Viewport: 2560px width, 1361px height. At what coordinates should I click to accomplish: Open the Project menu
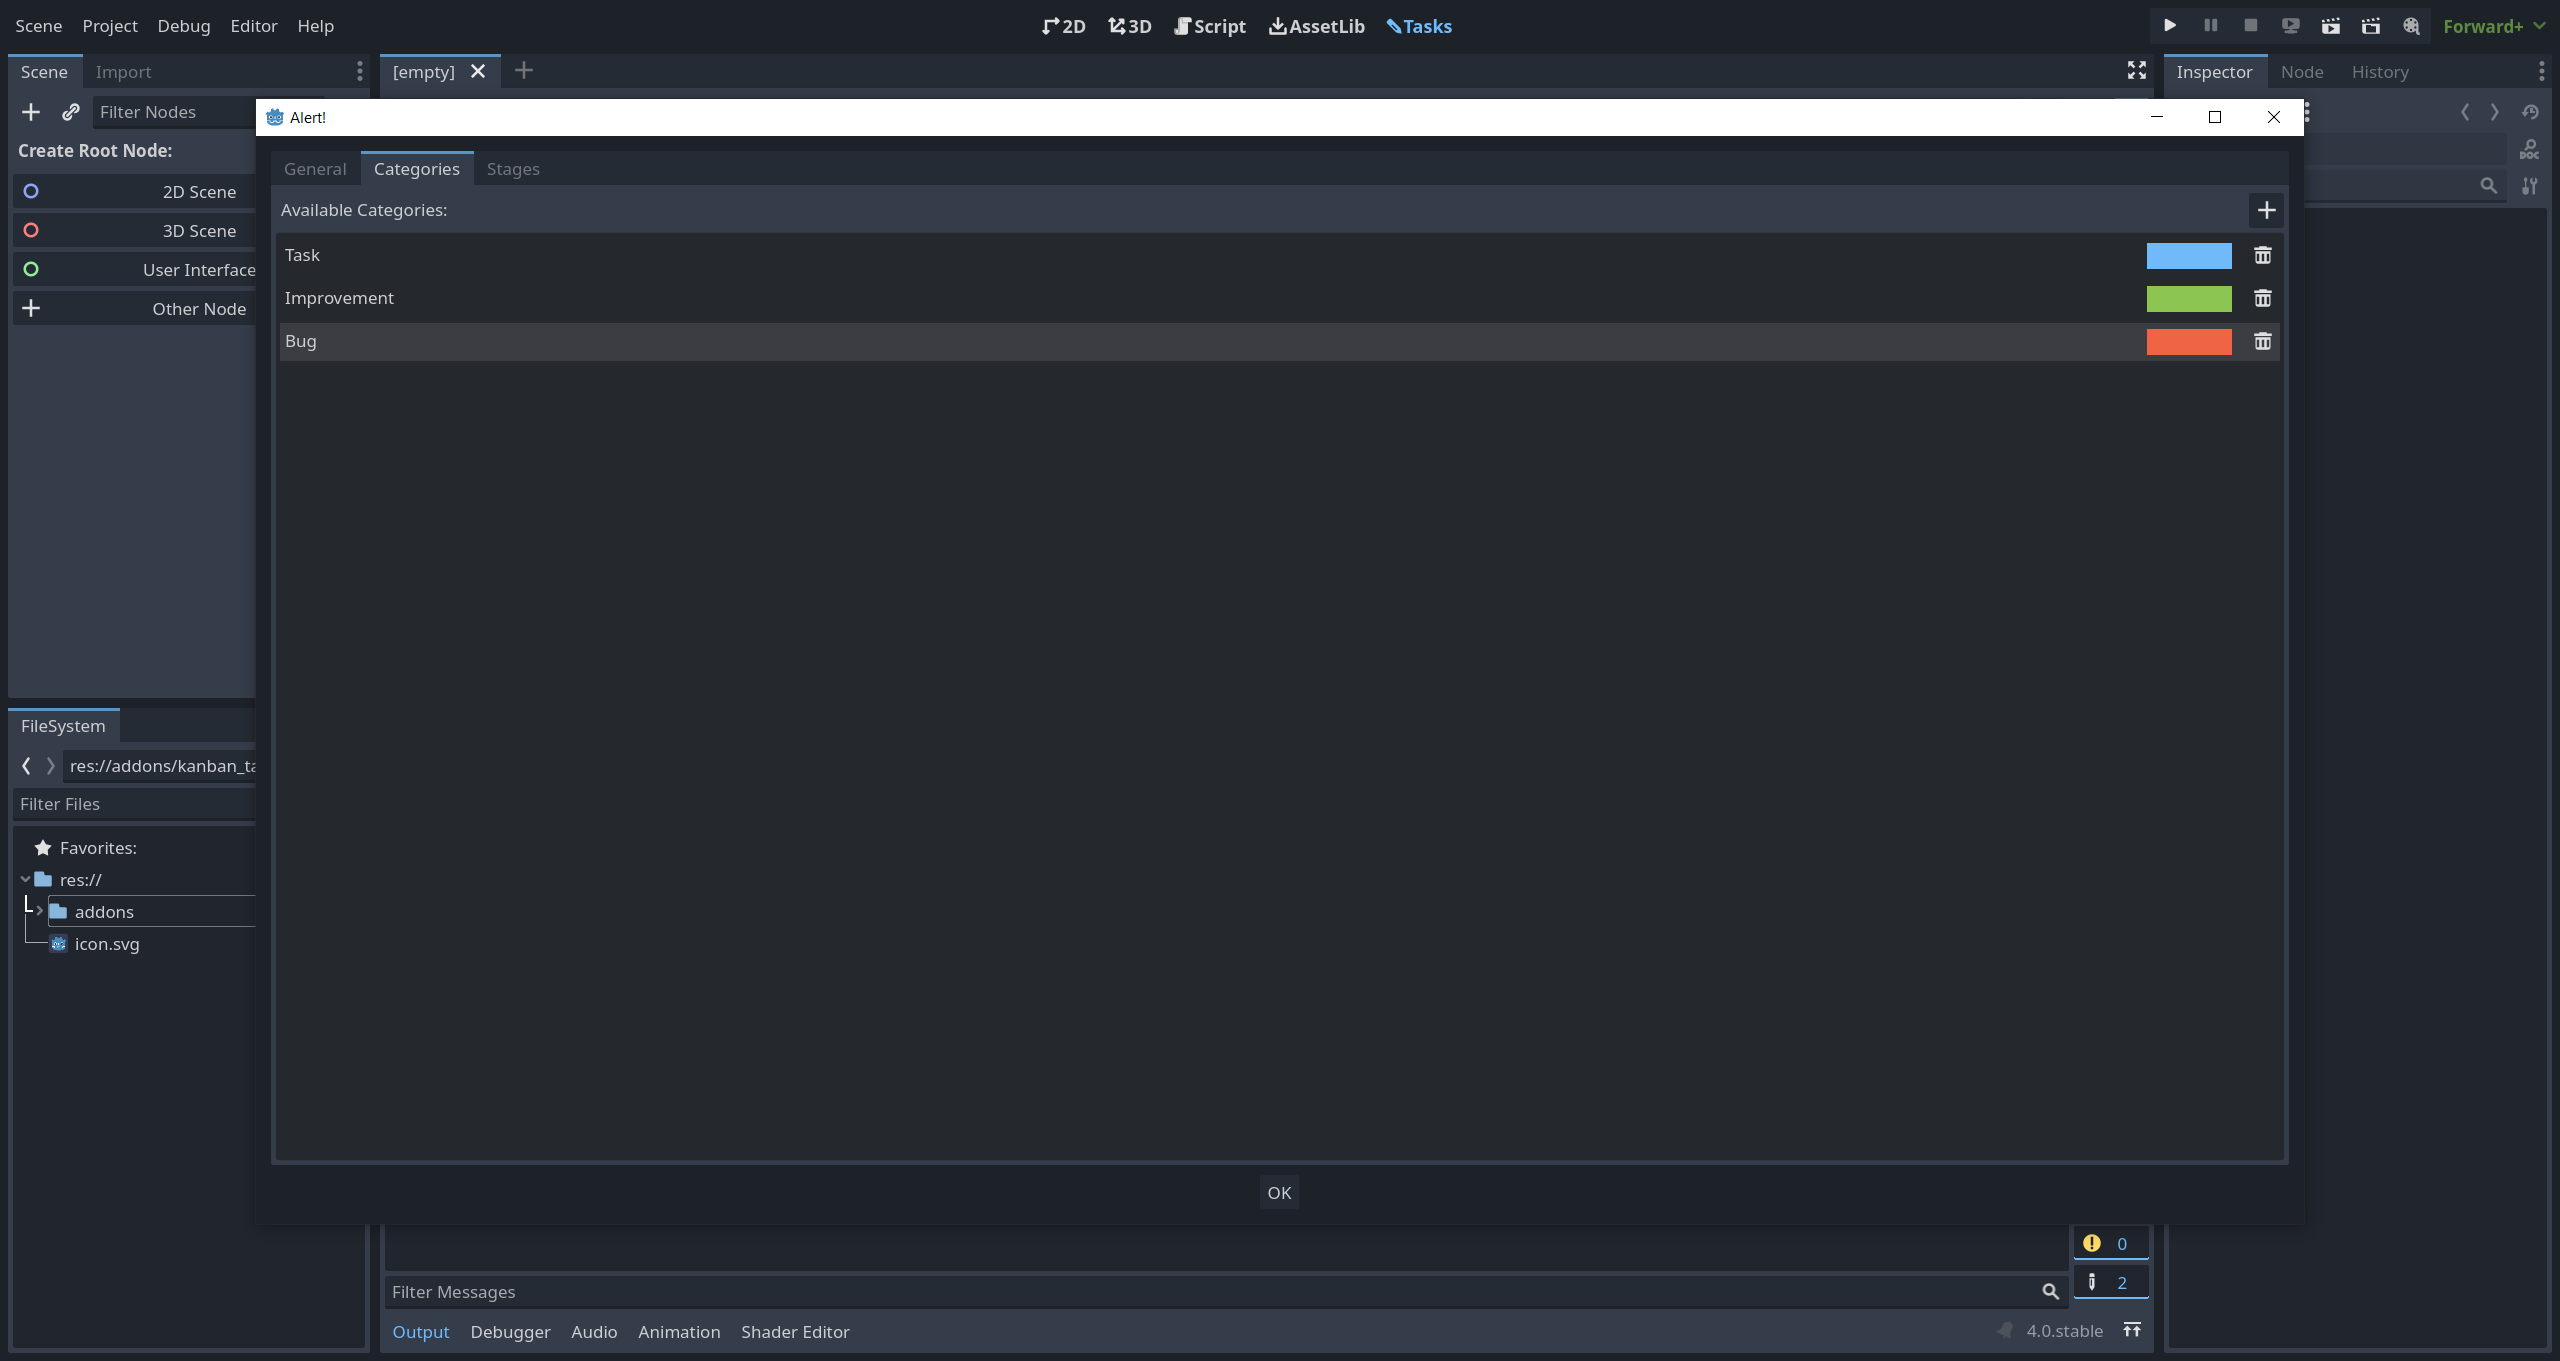tap(110, 26)
